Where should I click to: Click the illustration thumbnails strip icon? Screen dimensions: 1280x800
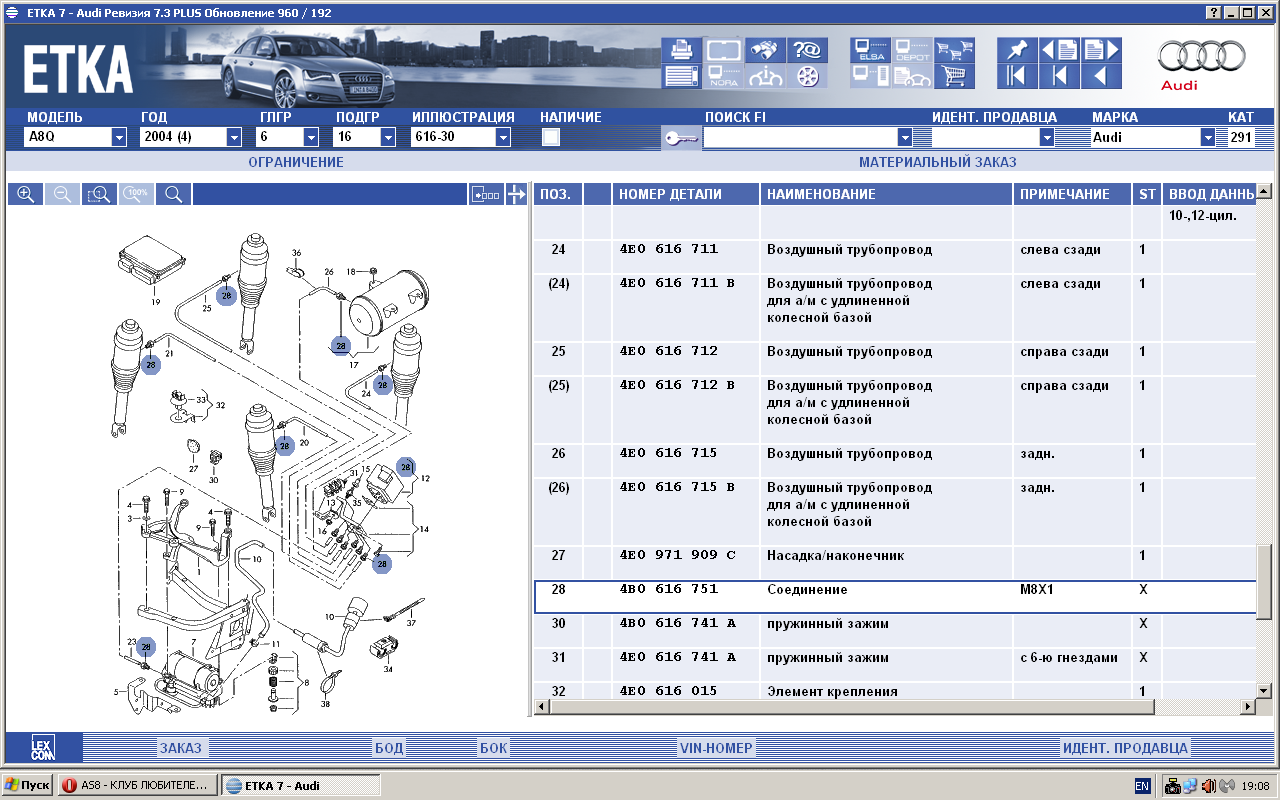(486, 194)
